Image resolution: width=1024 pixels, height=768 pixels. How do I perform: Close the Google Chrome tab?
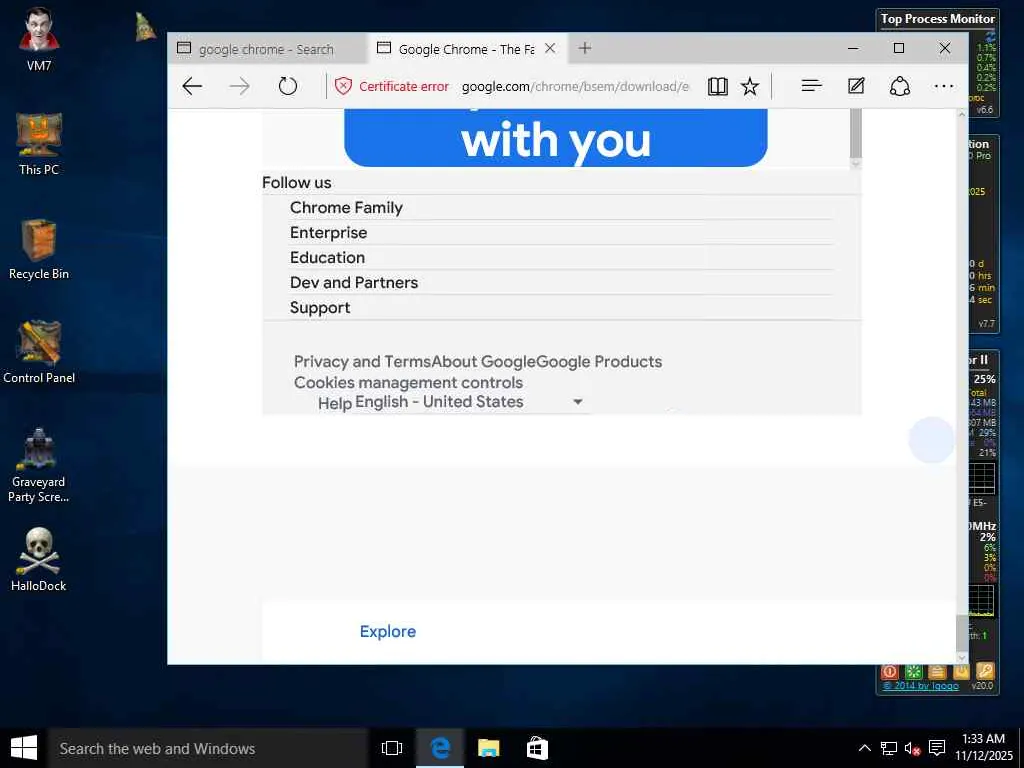551,48
